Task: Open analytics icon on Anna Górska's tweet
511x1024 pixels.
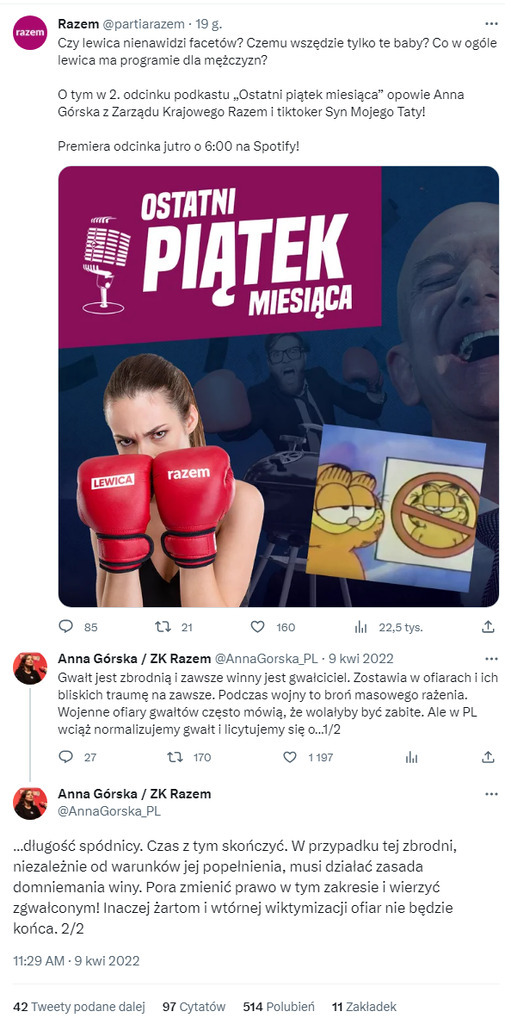Action: point(412,757)
